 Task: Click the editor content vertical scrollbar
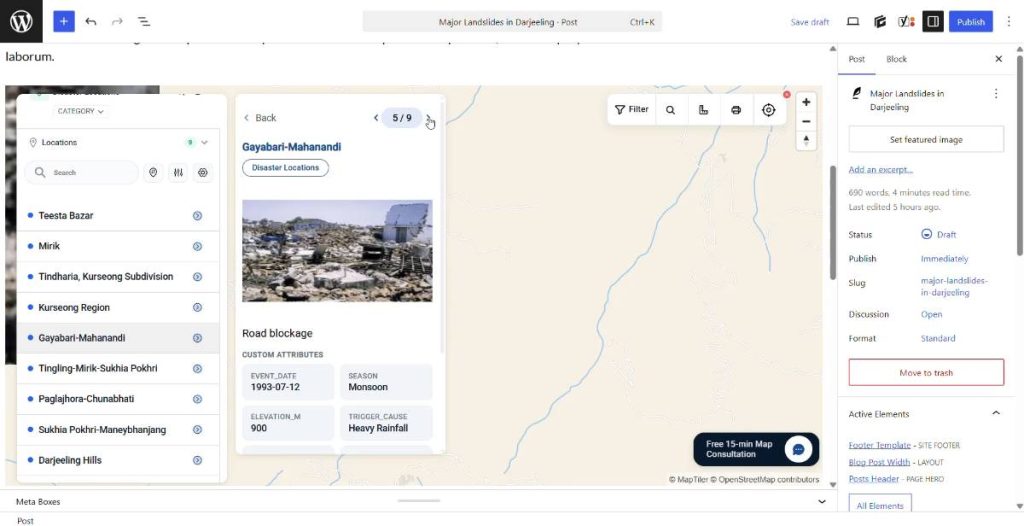[x=833, y=222]
